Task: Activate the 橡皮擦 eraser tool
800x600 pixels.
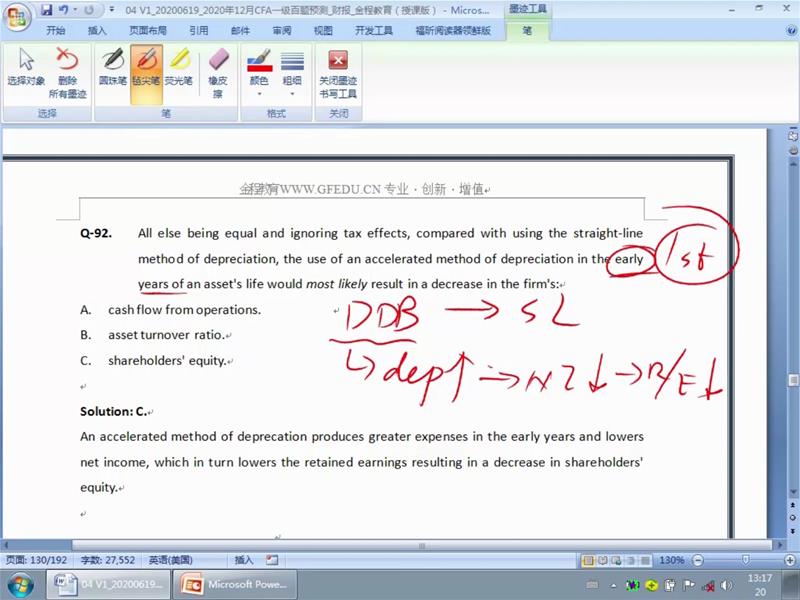Action: (x=217, y=72)
